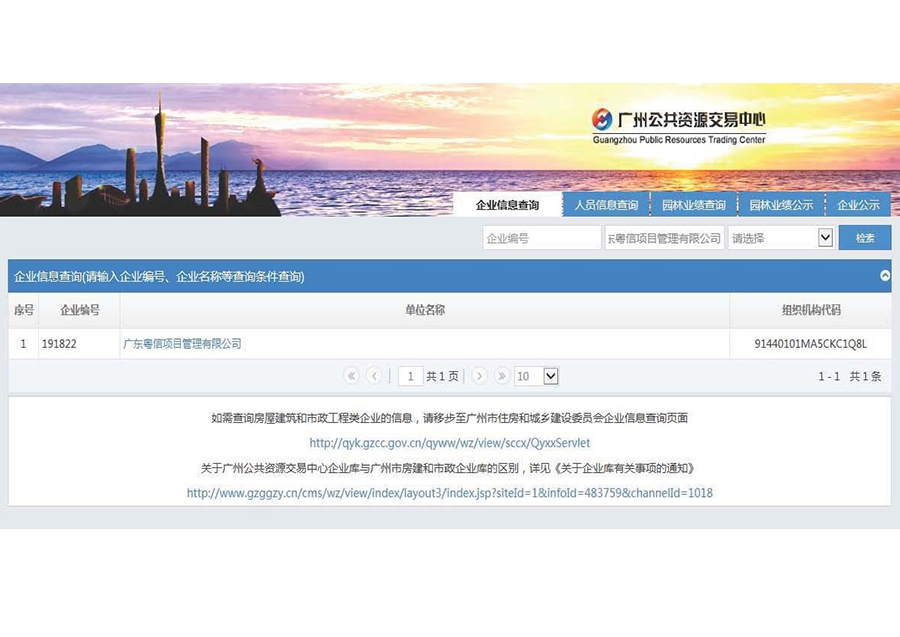Image resolution: width=900 pixels, height=637 pixels.
Task: Collapse the 企业信息查询 results panel
Action: [x=885, y=276]
